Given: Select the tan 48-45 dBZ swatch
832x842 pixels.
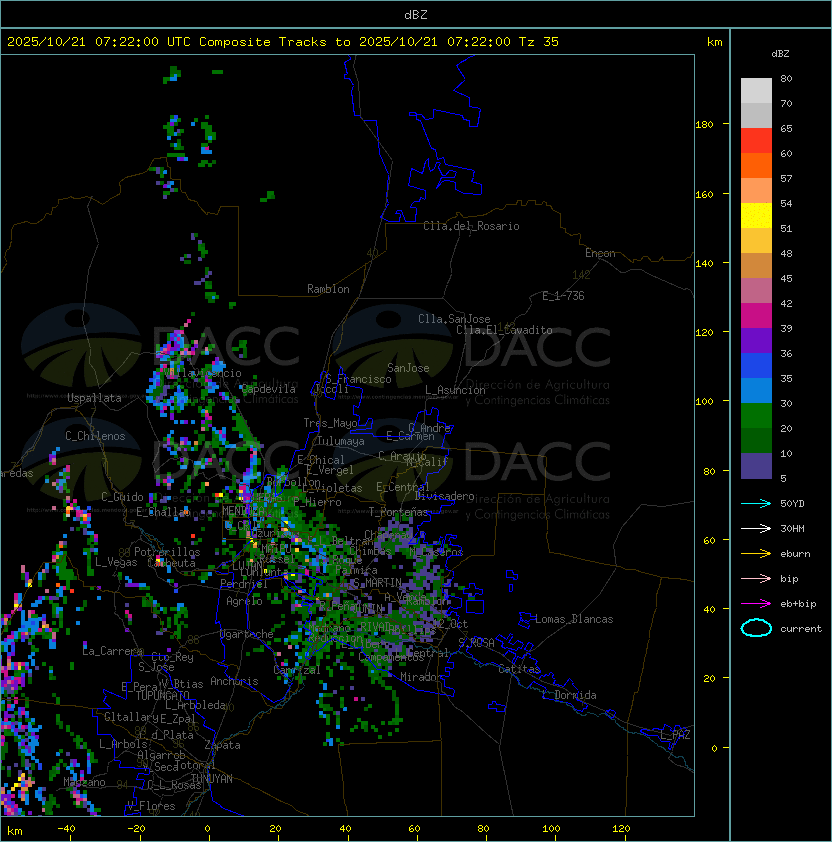Looking at the screenshot, I should coord(756,265).
